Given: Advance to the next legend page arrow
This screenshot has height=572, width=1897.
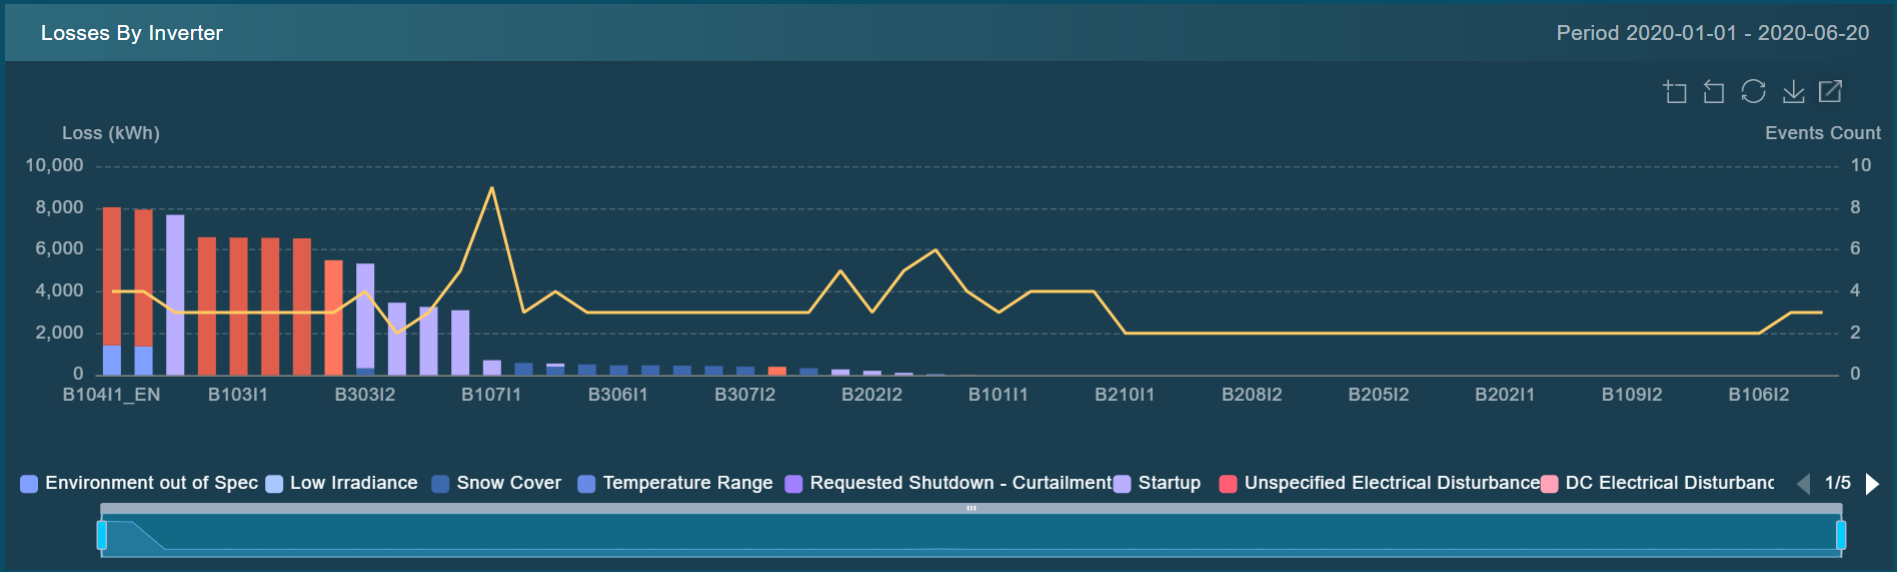Looking at the screenshot, I should coord(1872,484).
